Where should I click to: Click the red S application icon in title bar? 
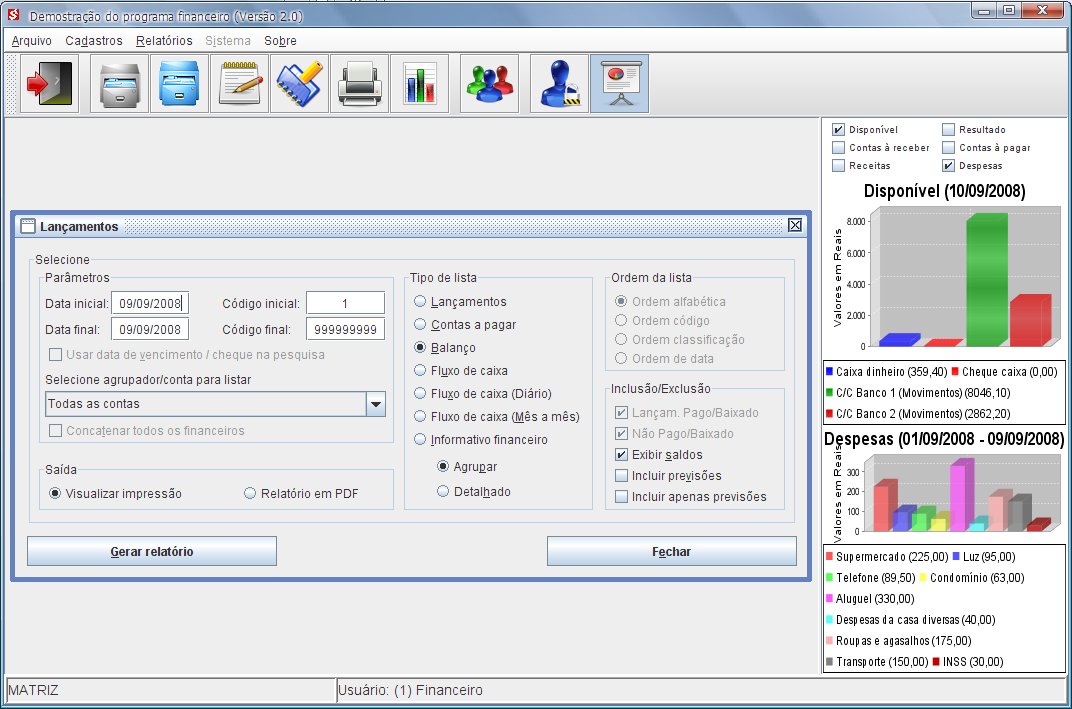coord(14,14)
